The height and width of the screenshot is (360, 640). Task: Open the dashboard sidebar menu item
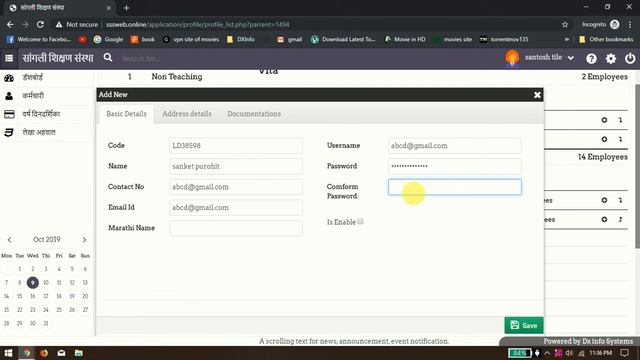[x=33, y=77]
